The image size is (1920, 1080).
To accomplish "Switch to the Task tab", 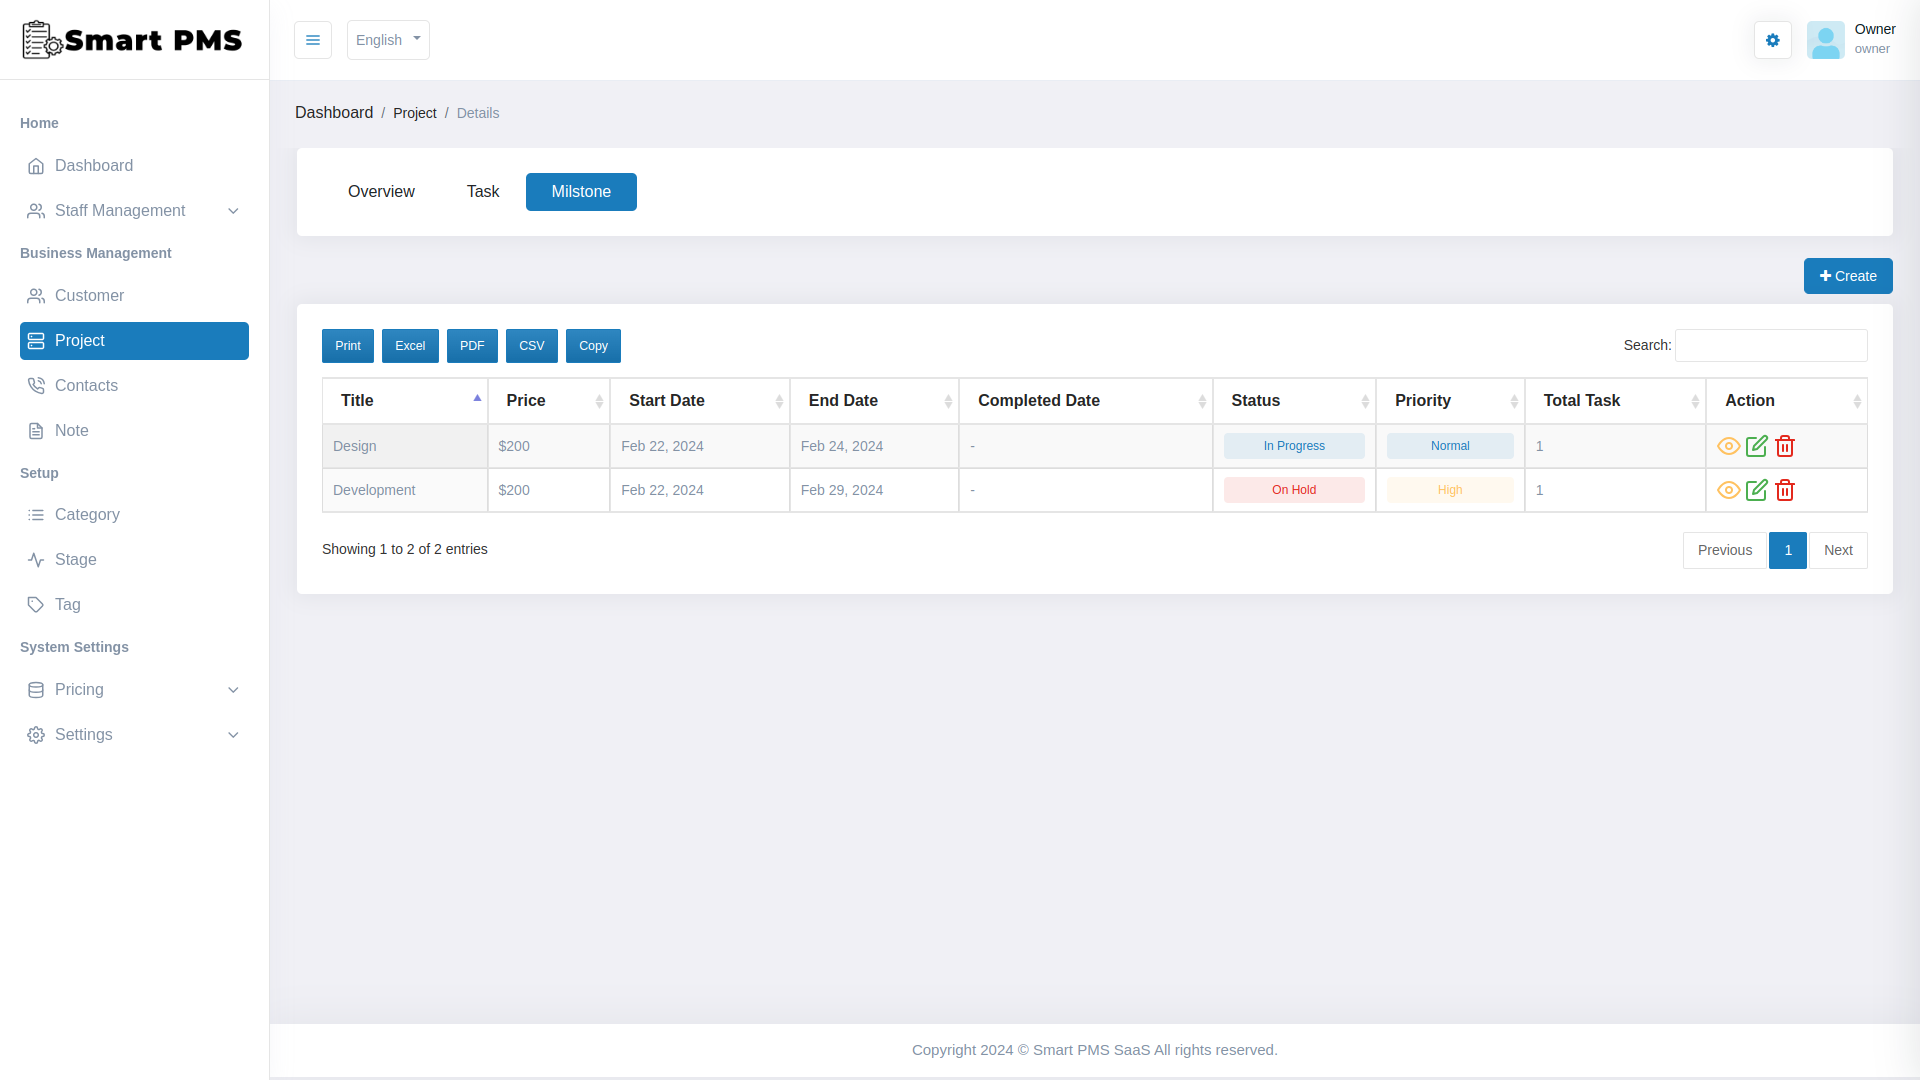I will (482, 191).
